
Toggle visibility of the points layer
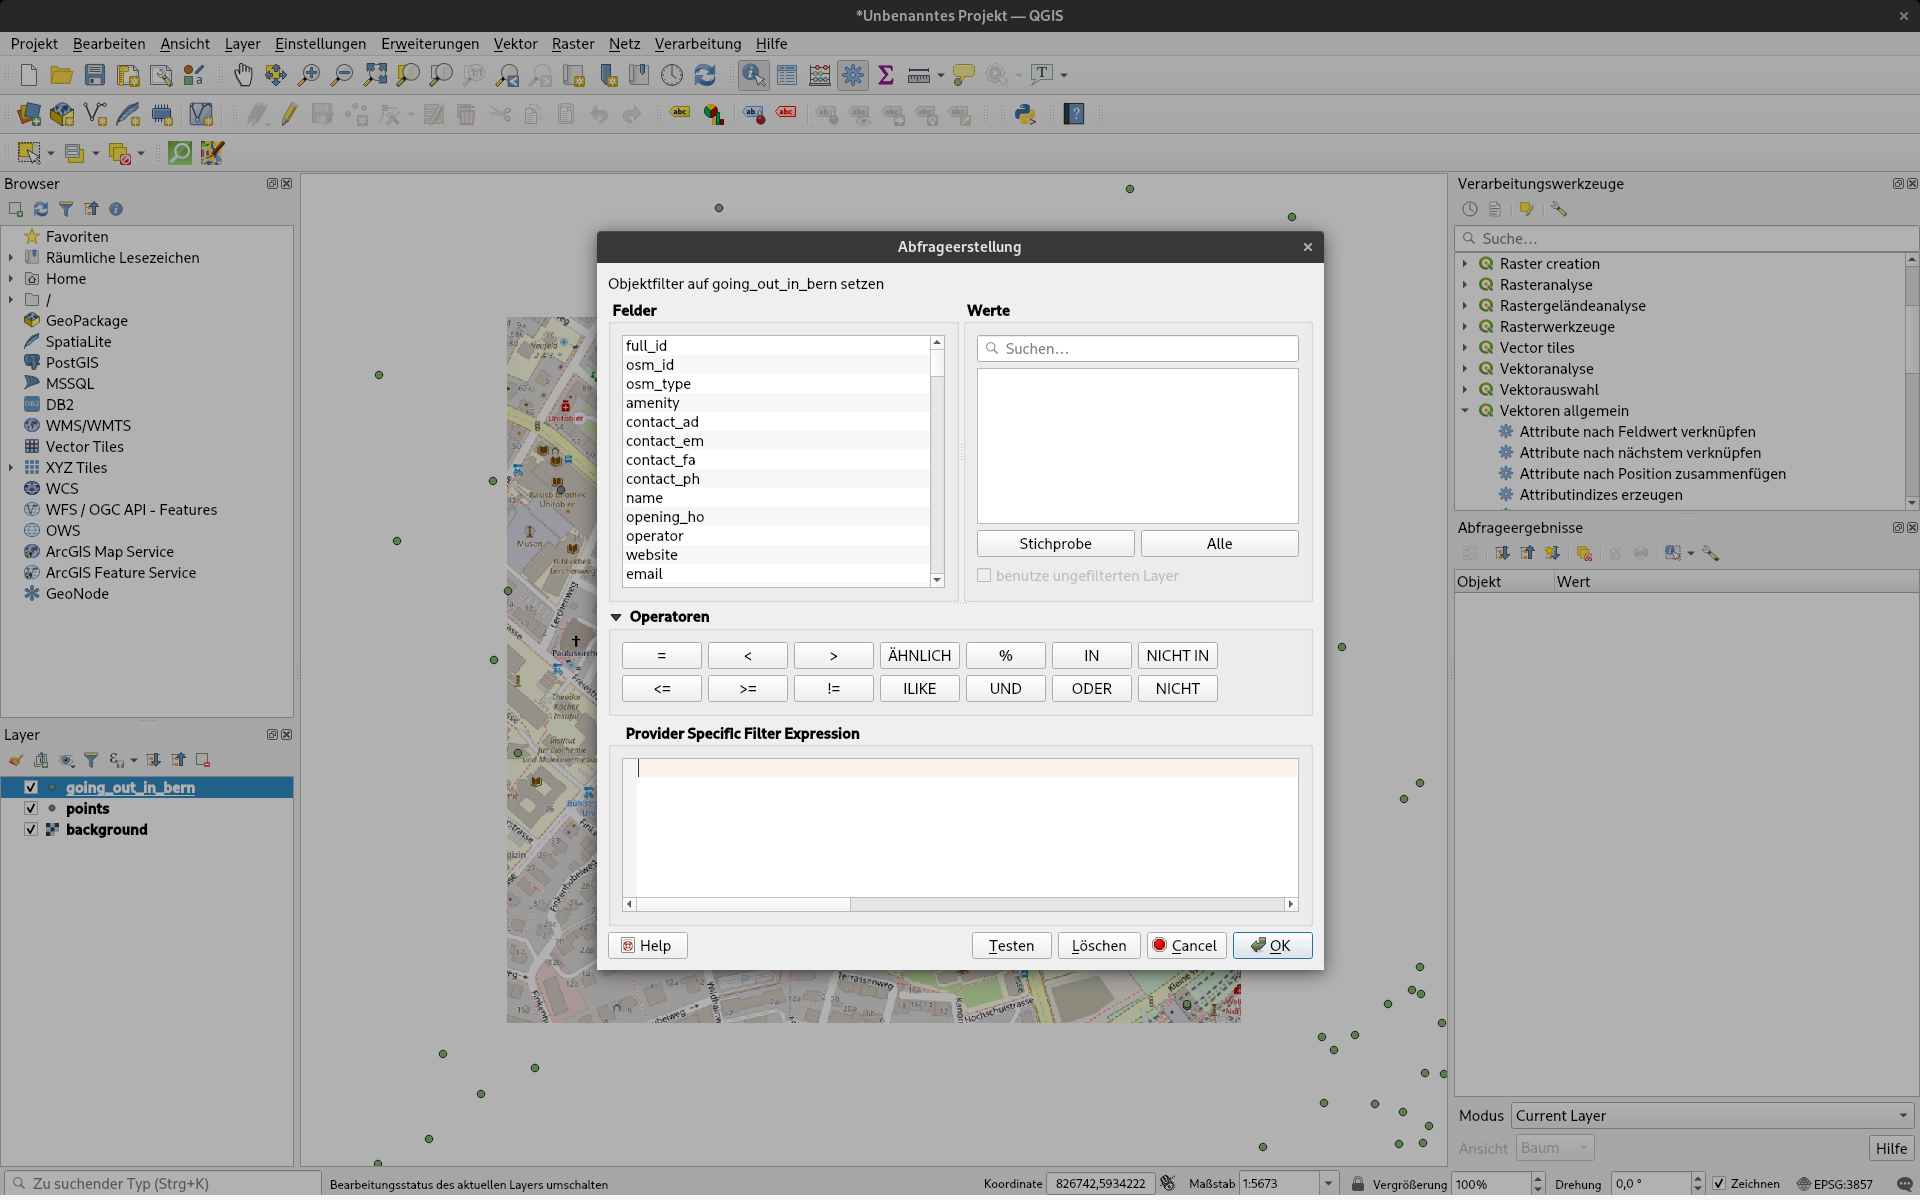pos(31,808)
